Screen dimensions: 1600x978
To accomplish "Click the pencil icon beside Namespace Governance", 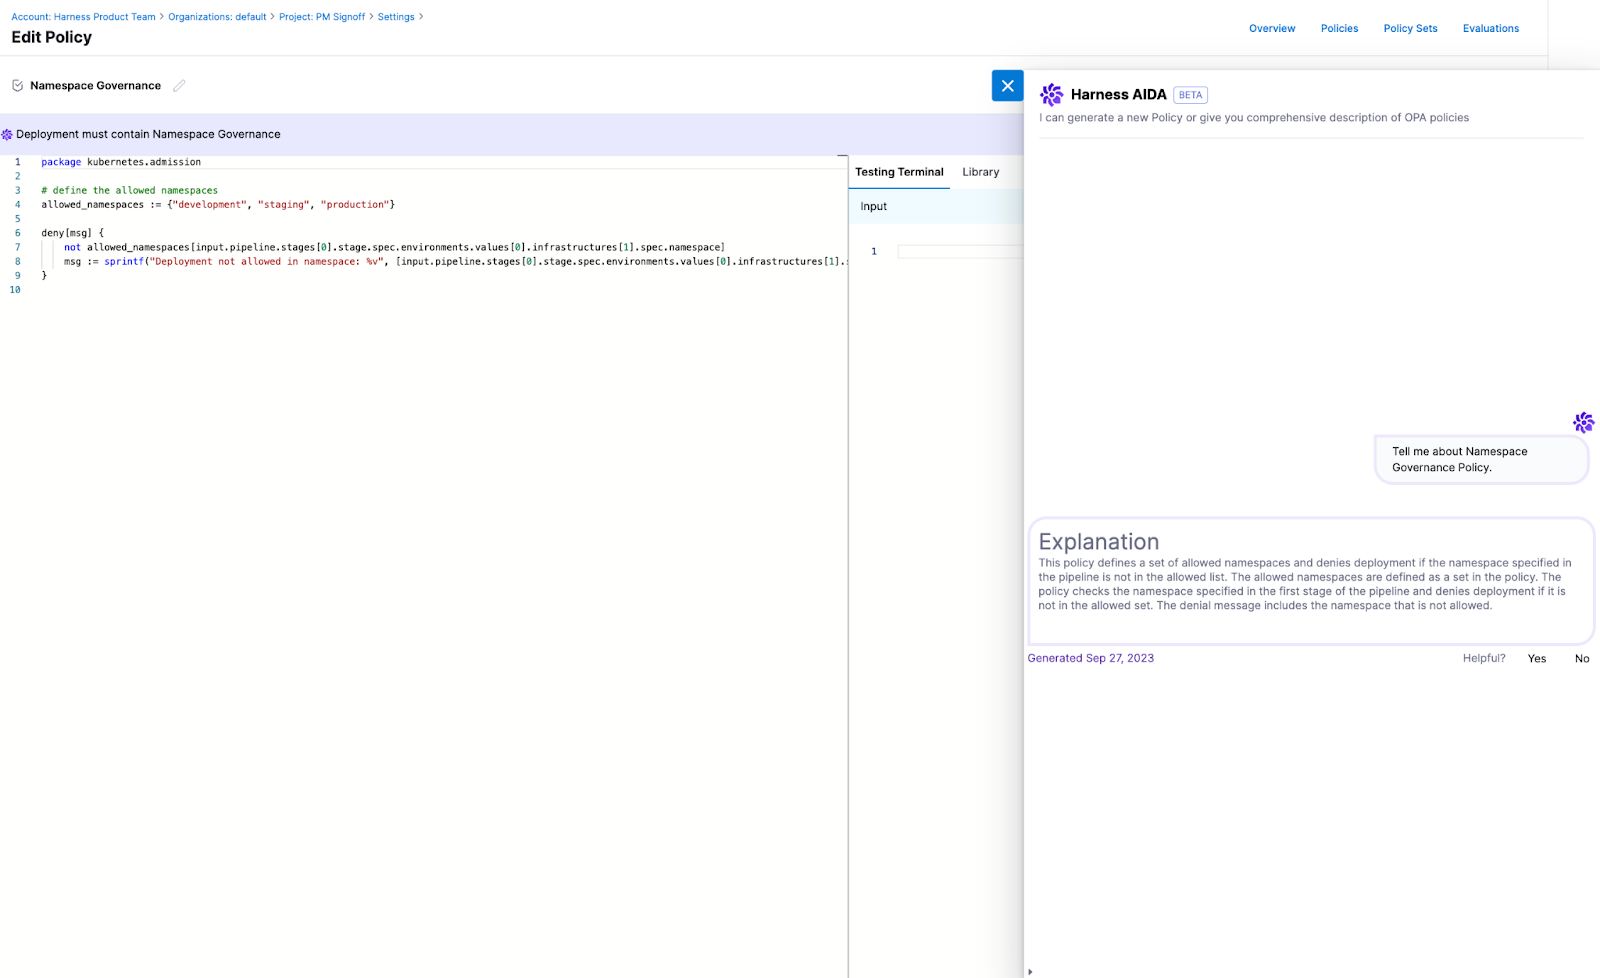I will click(179, 86).
